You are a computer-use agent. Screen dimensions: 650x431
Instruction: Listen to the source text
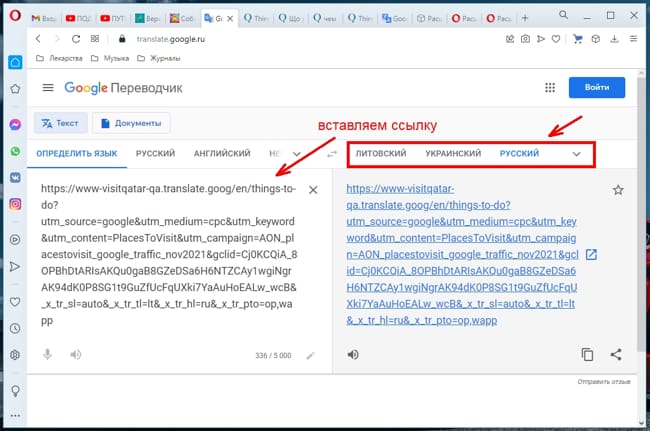pyautogui.click(x=75, y=355)
